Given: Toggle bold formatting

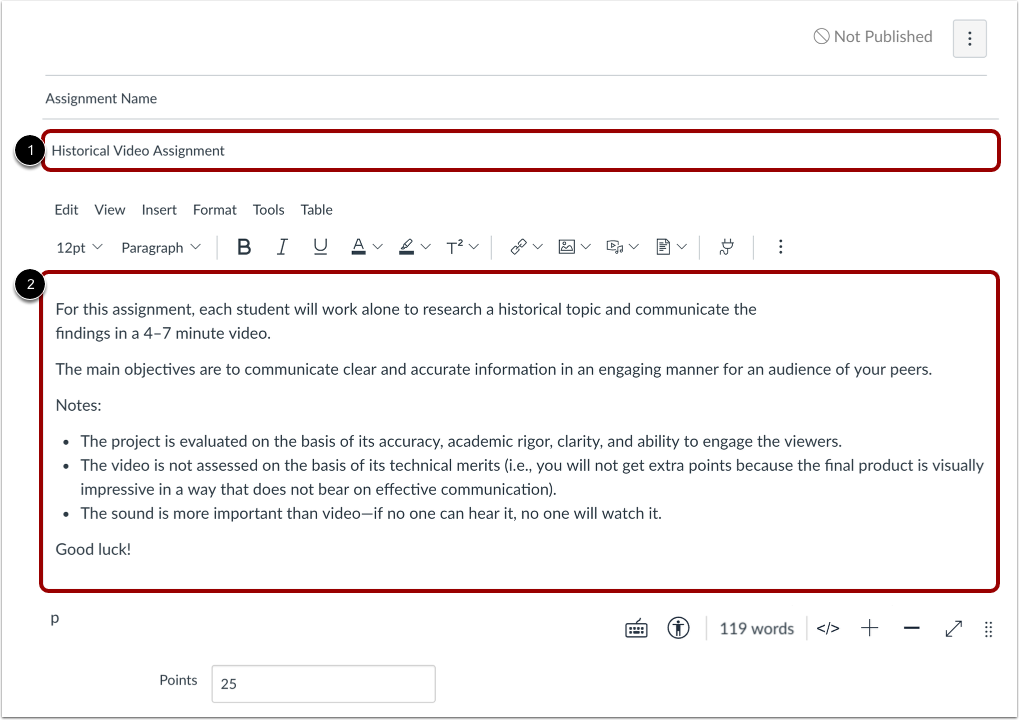Looking at the screenshot, I should point(243,246).
